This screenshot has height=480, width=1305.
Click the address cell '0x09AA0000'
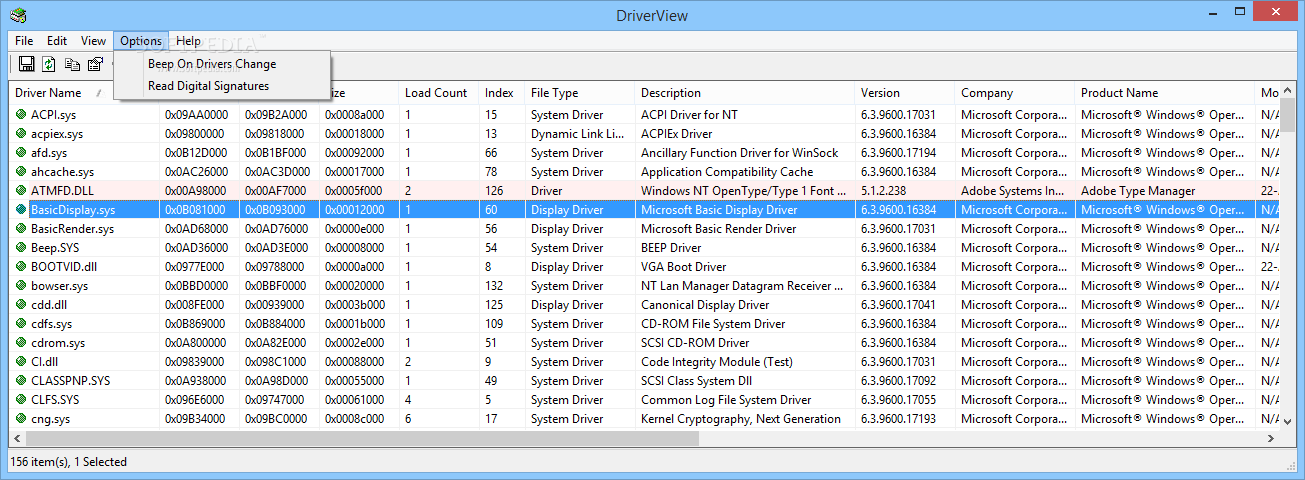click(196, 115)
